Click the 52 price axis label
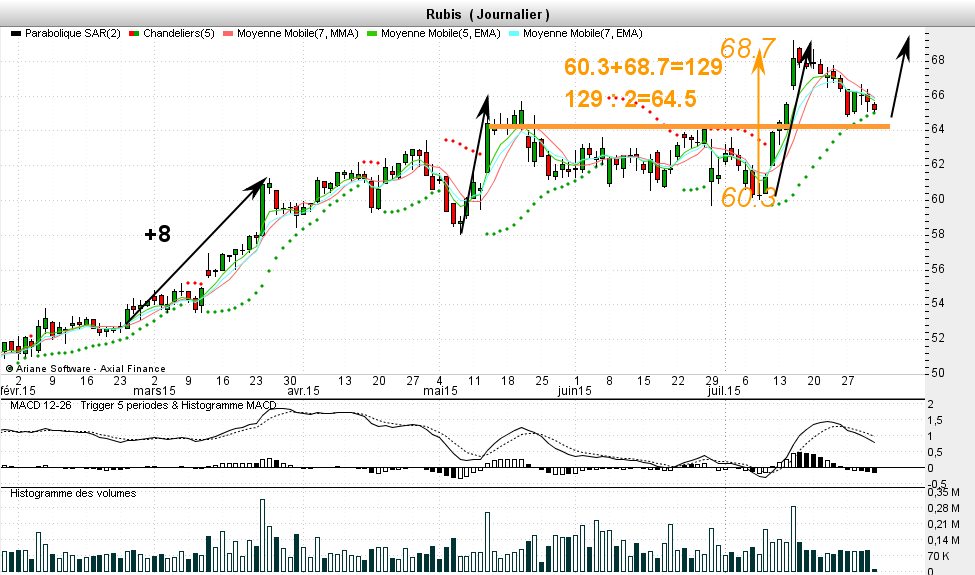Screen dimensions: 975x575 [x=938, y=338]
